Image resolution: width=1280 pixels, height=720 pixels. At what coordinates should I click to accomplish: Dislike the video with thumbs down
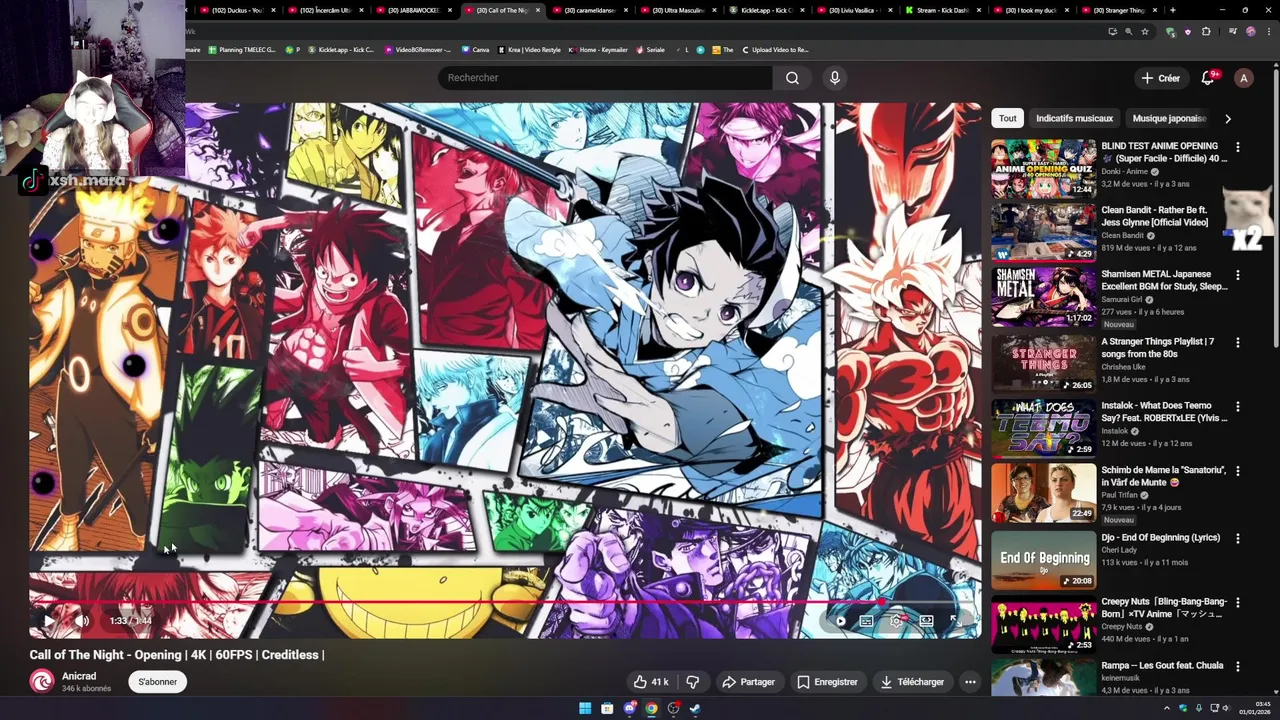692,682
